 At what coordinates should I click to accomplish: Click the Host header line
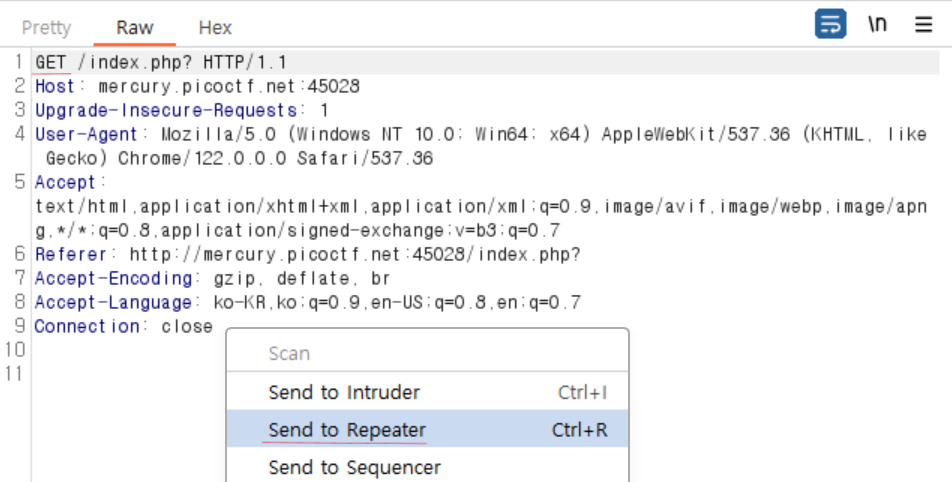click(x=197, y=86)
